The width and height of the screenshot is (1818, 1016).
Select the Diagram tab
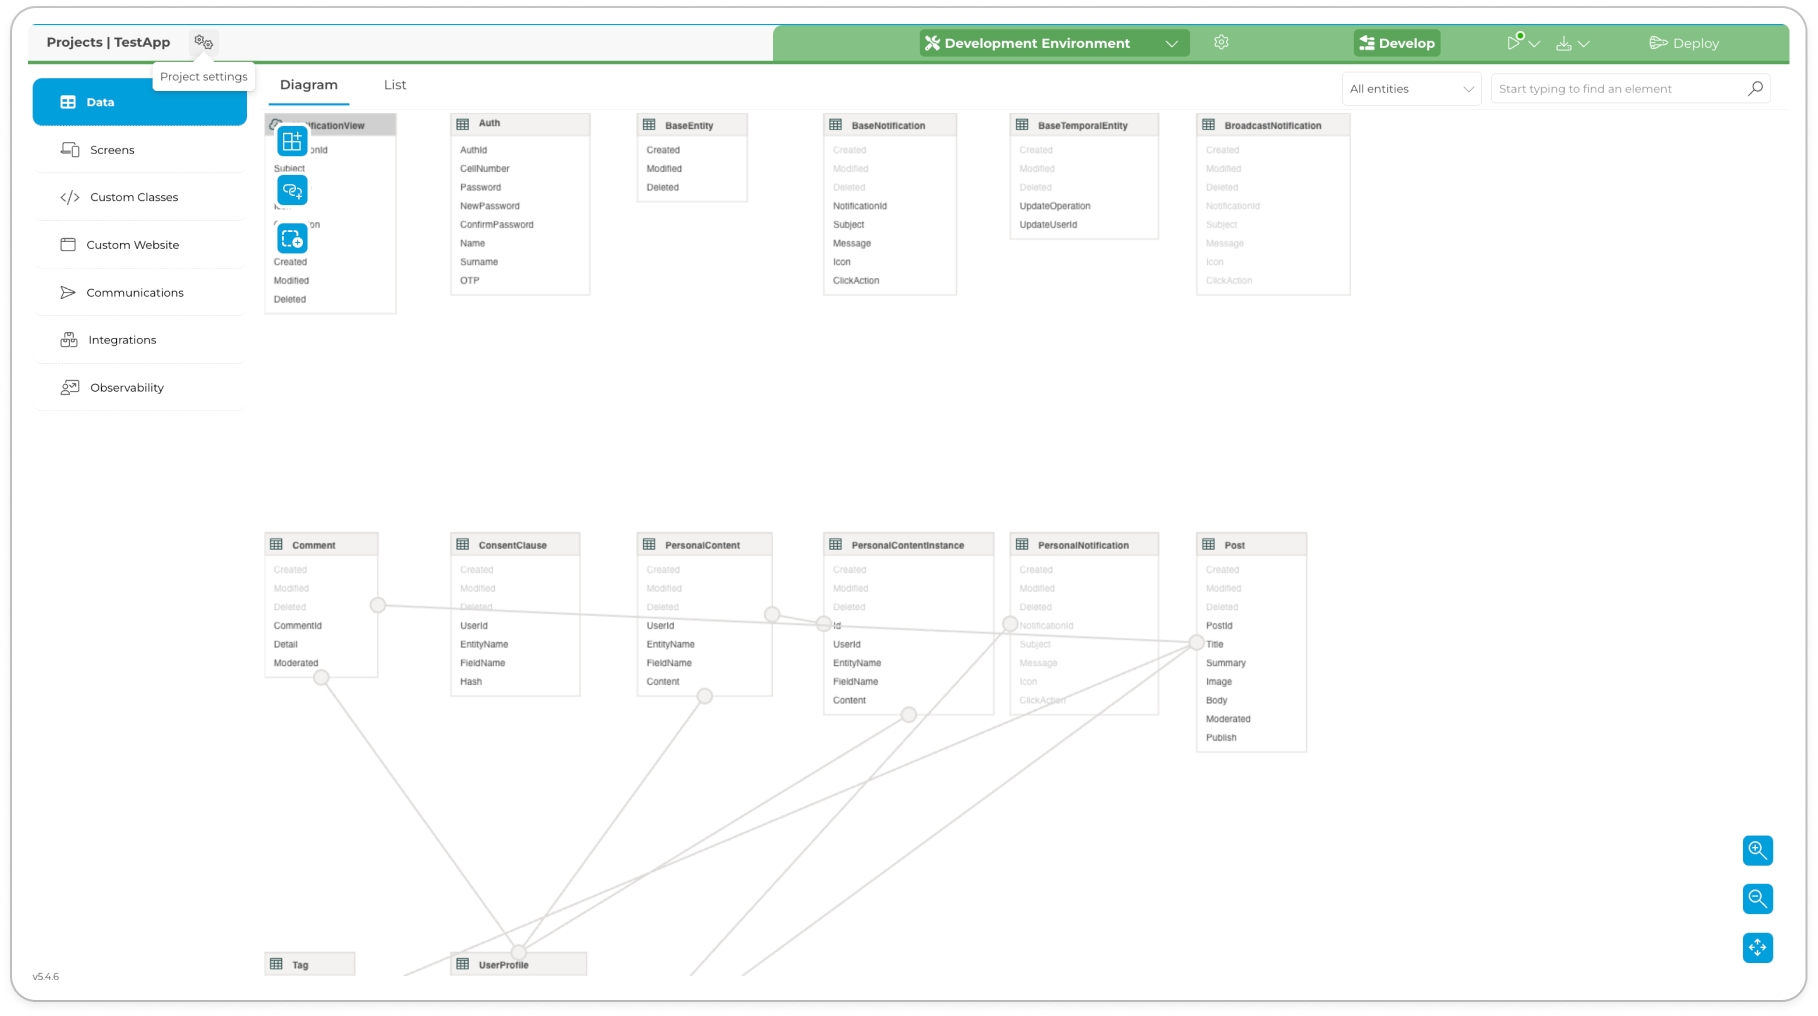309,85
